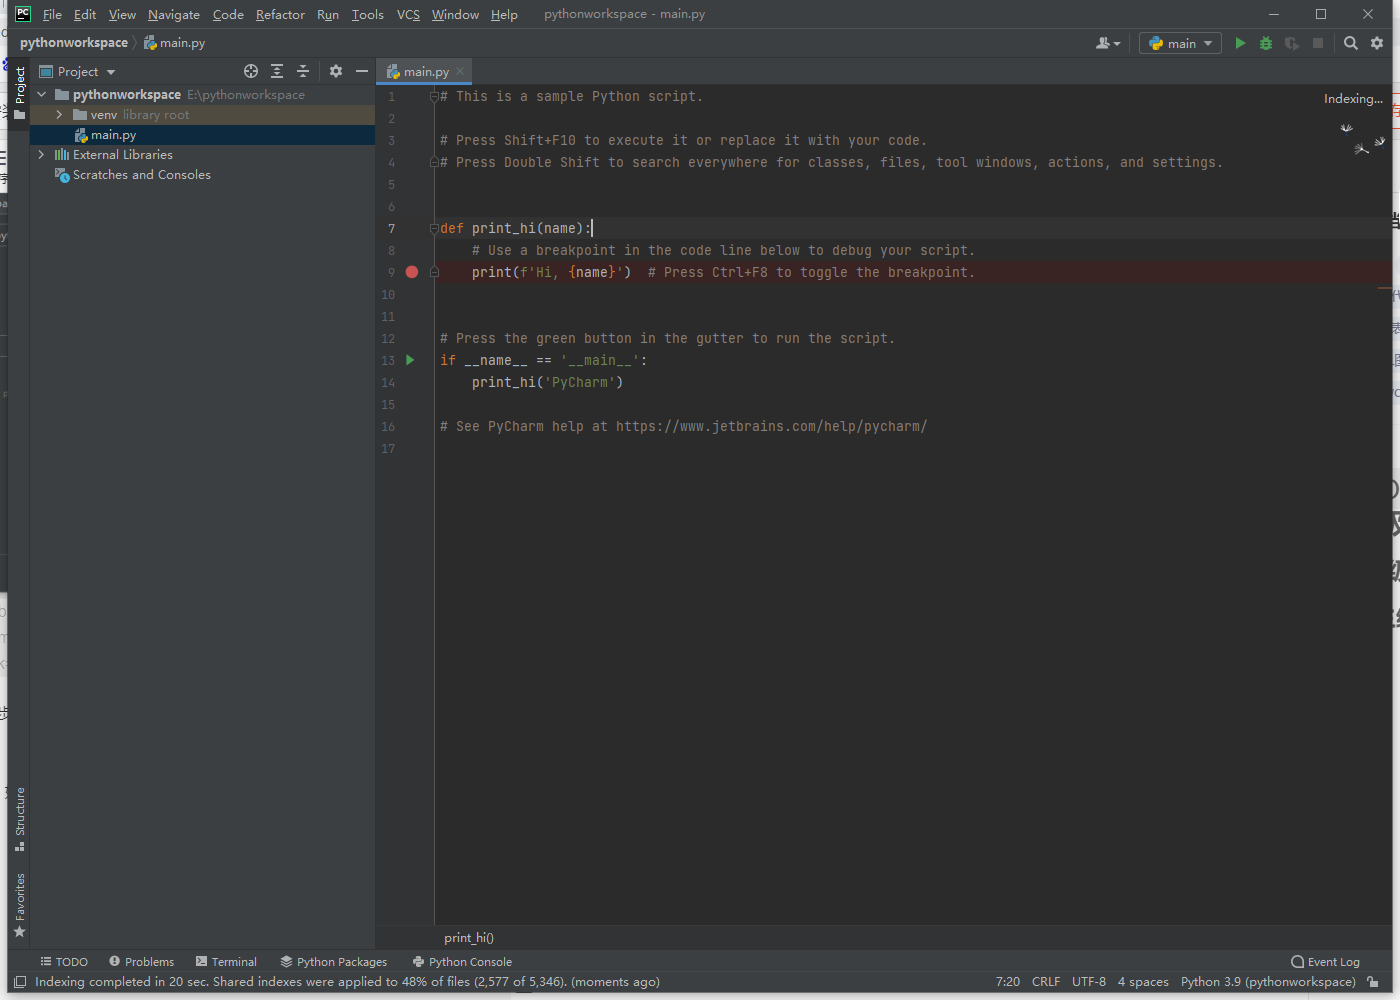Viewport: 1400px width, 1000px height.
Task: Toggle tool window bars icon at bottom-left
Action: pos(20,982)
